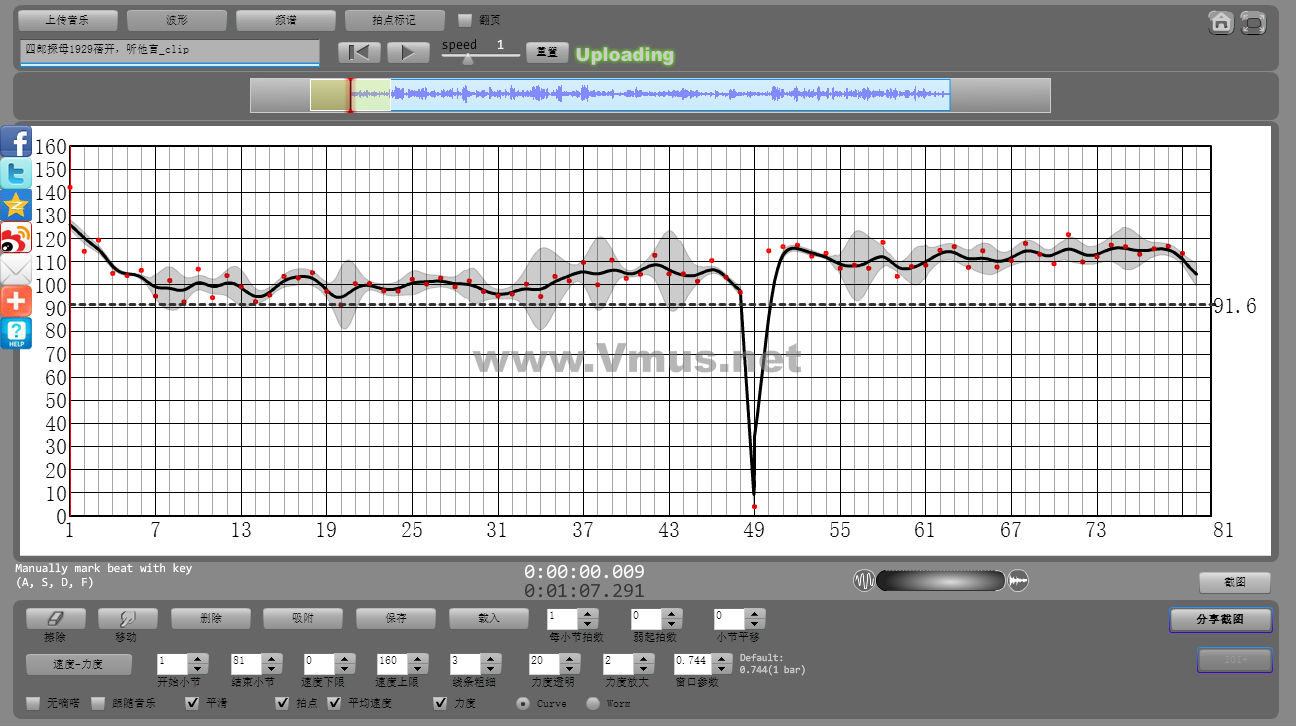Increase 开始小节 with up arrow
Image resolution: width=1296 pixels, height=726 pixels.
[198, 659]
